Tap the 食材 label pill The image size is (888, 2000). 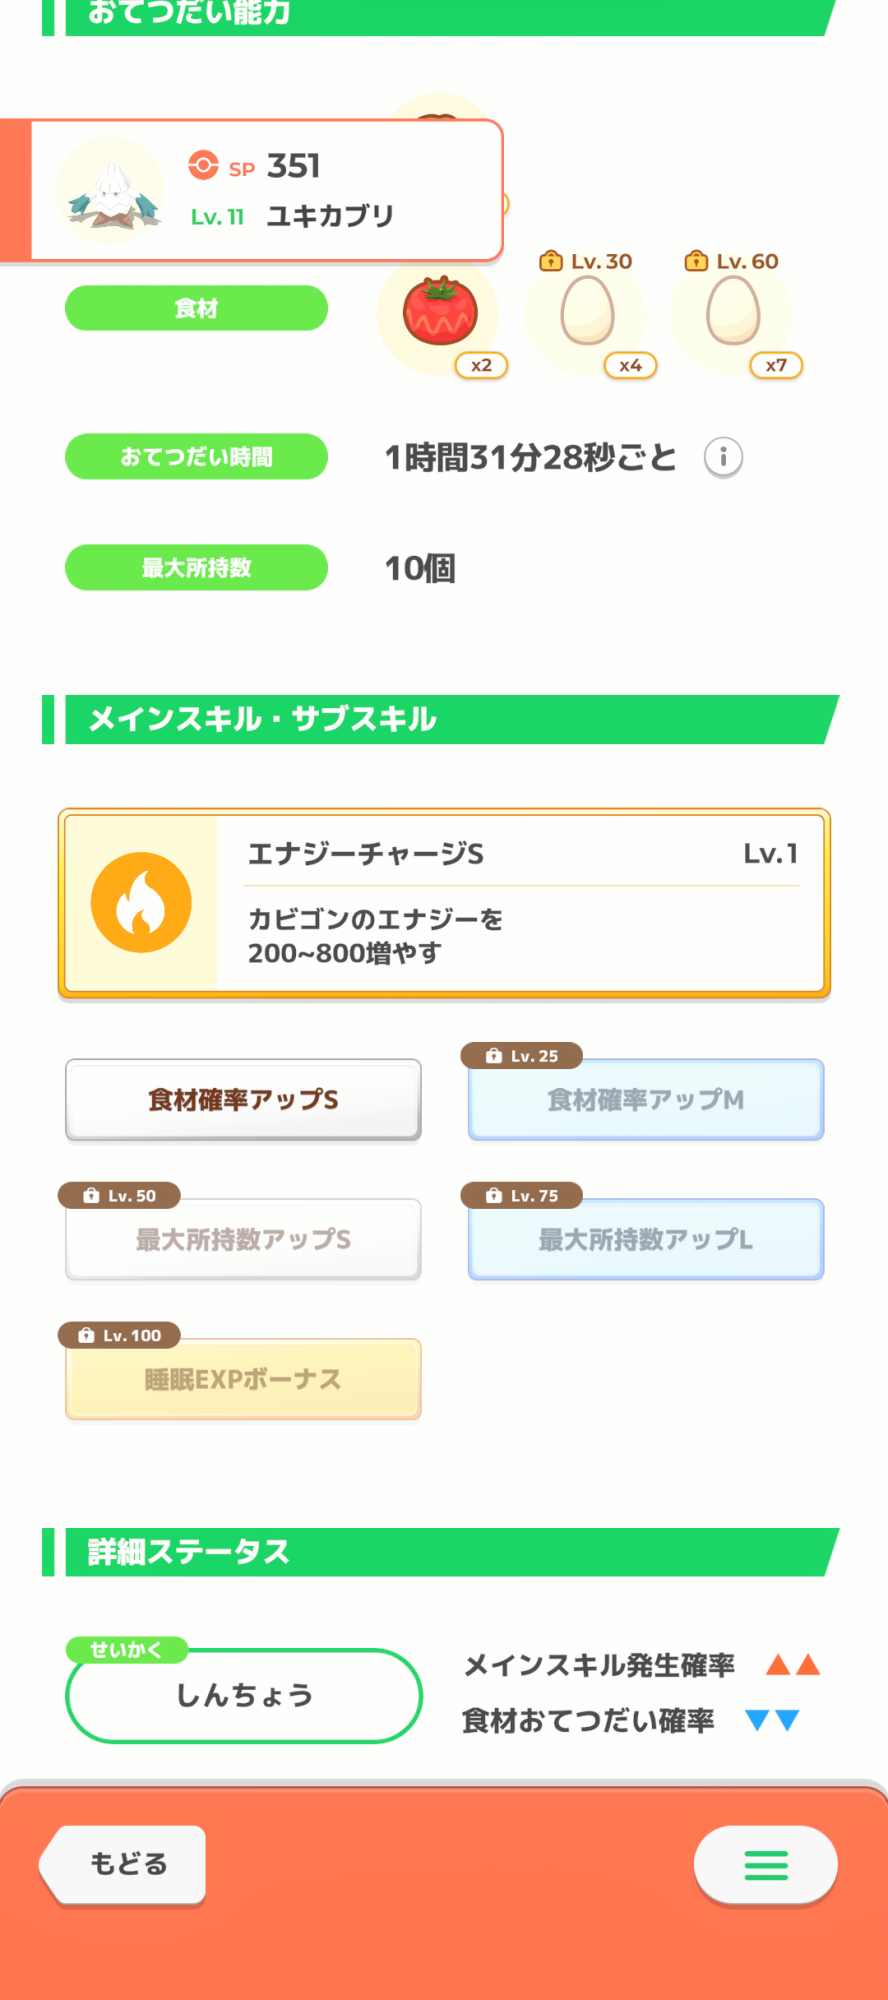(x=196, y=308)
